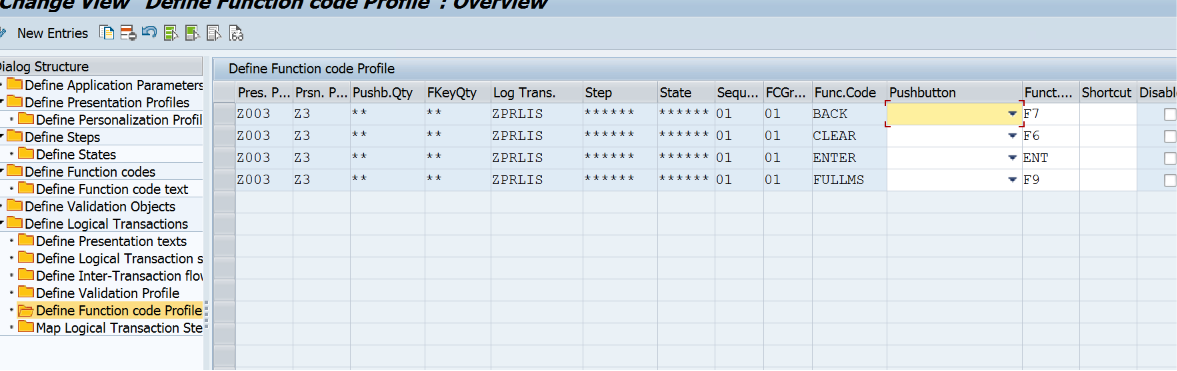
Task: Click F7 function key field in BACK row
Action: point(1050,115)
